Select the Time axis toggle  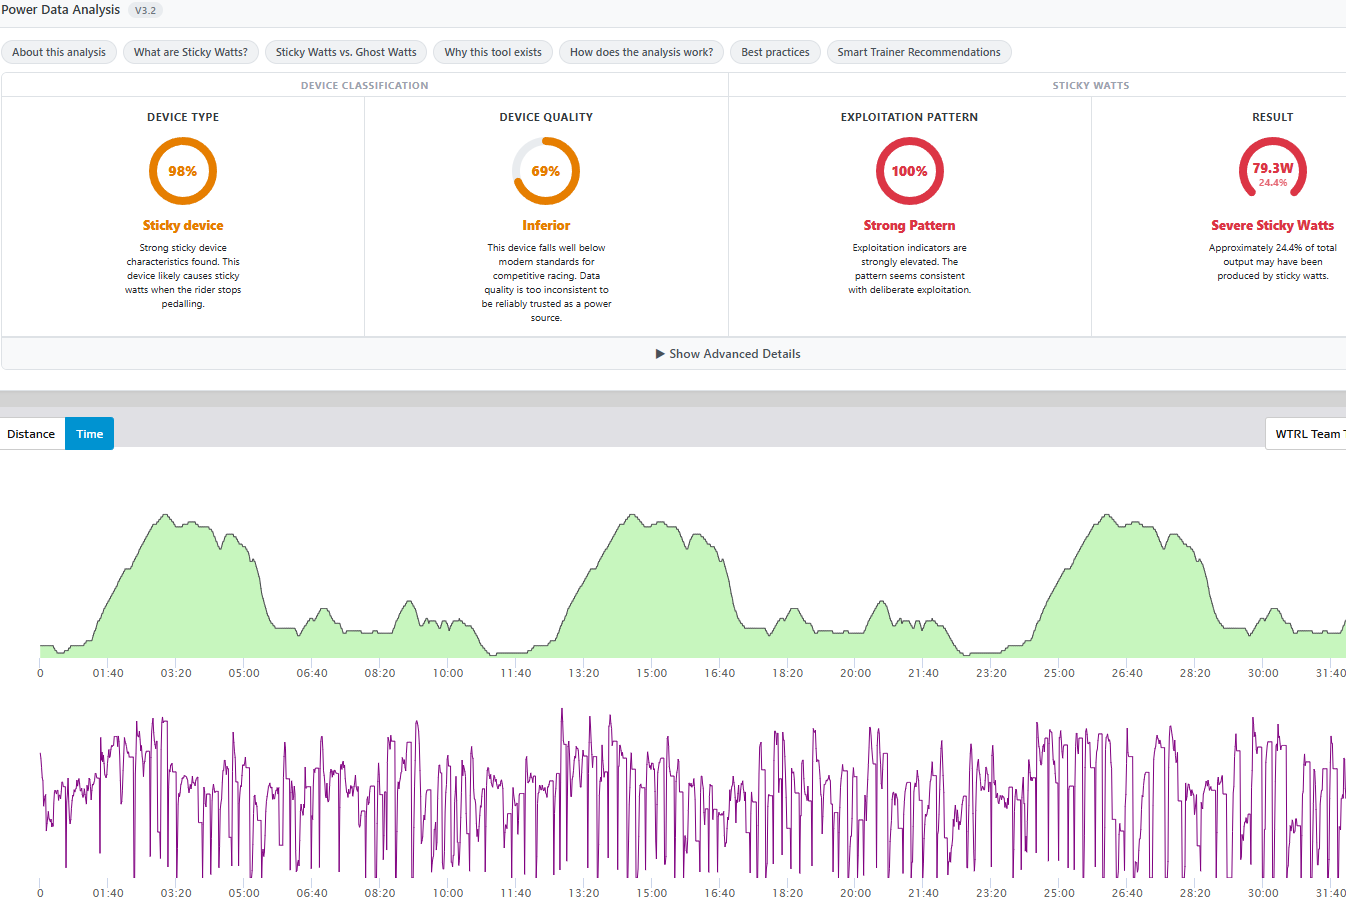(90, 434)
